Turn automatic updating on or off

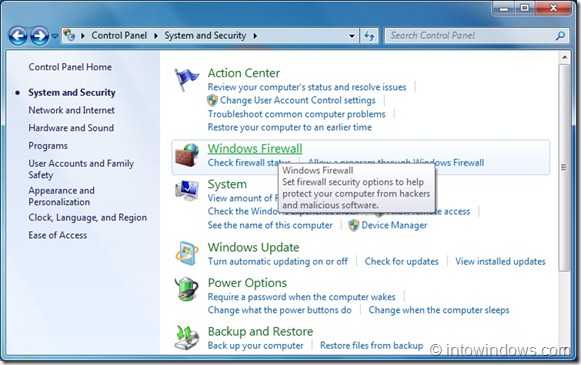click(x=278, y=261)
